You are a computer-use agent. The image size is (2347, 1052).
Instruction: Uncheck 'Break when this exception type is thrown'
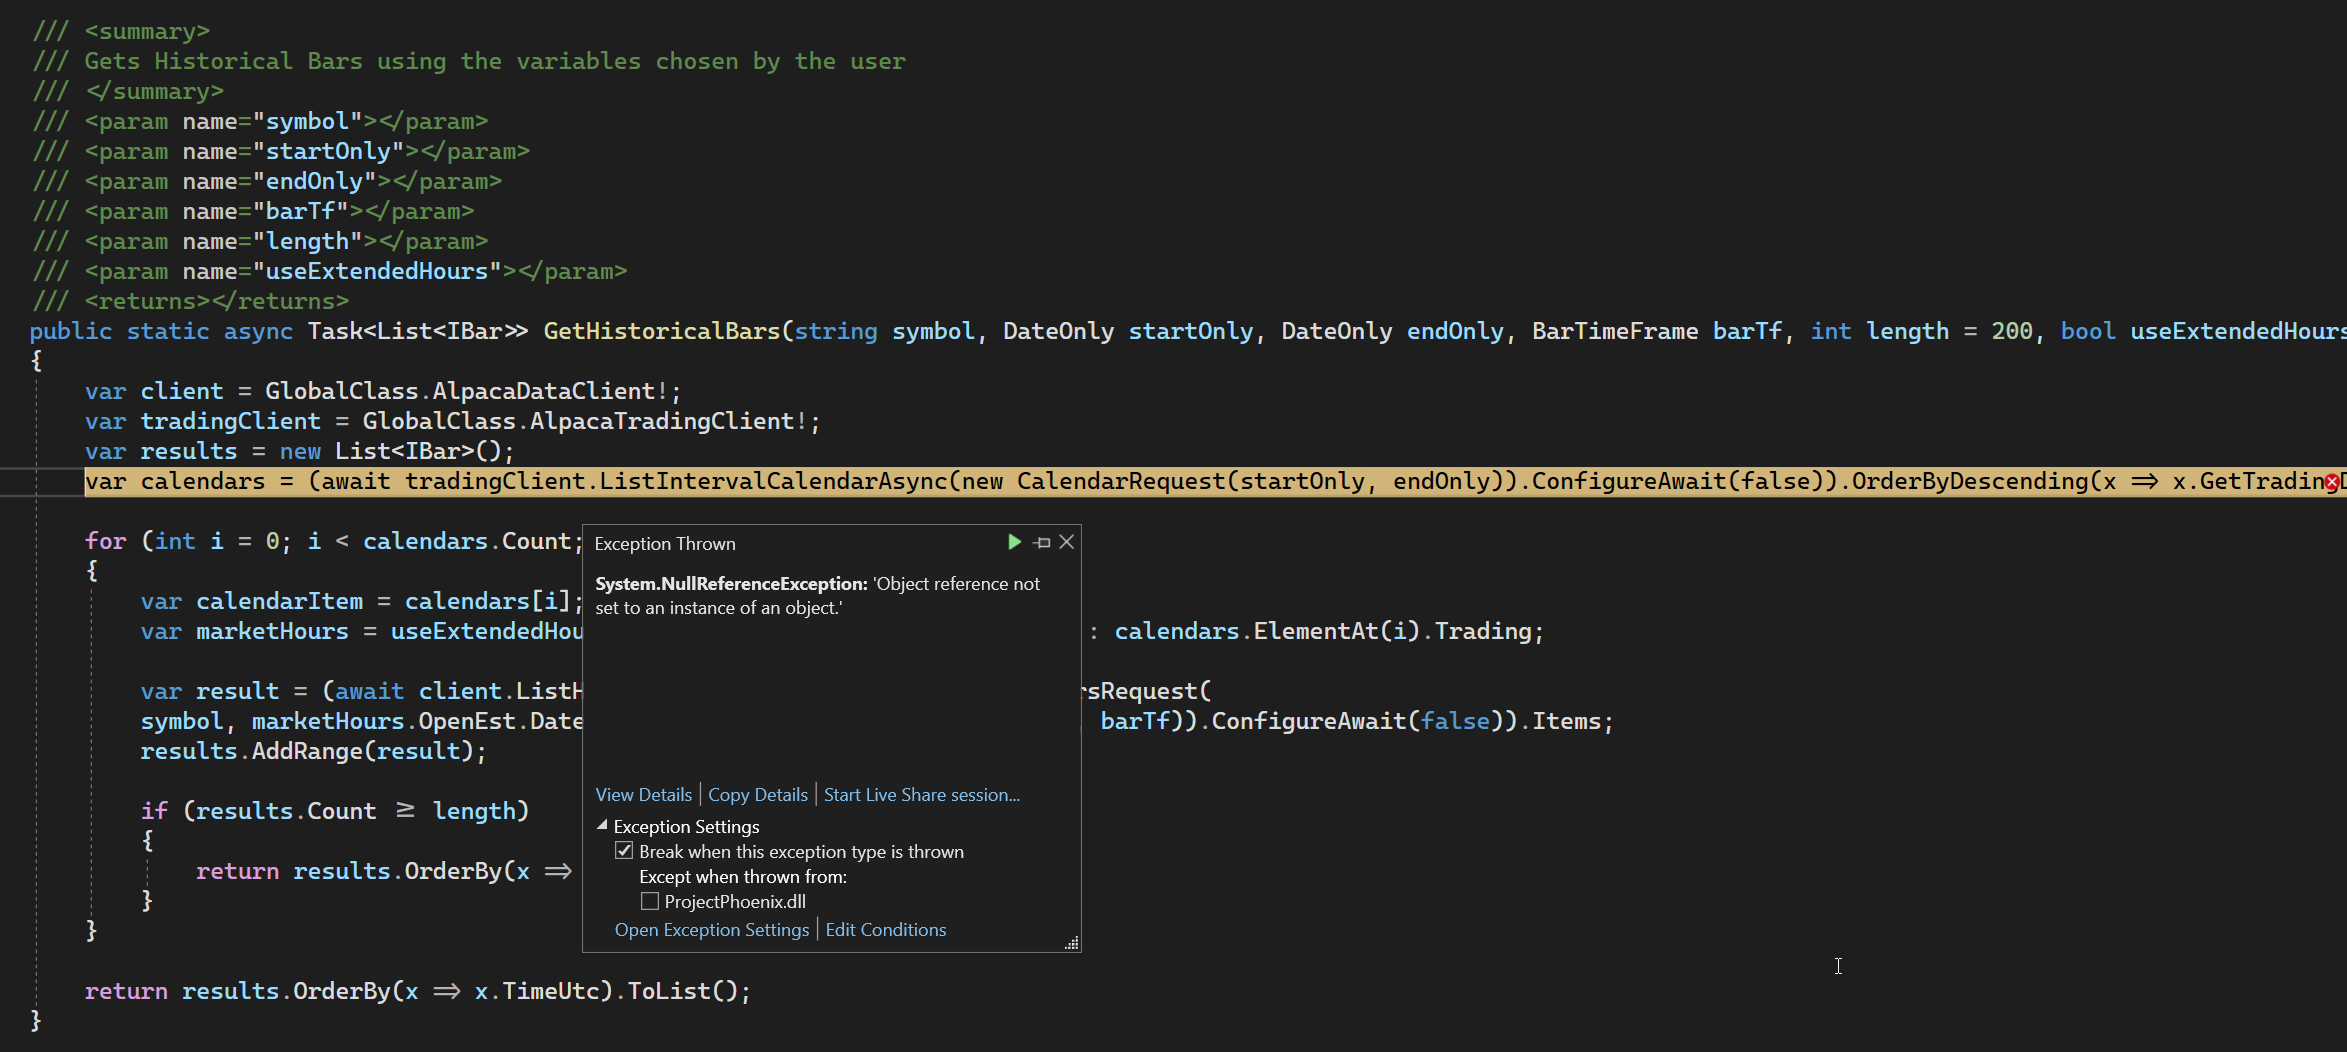[x=624, y=850]
